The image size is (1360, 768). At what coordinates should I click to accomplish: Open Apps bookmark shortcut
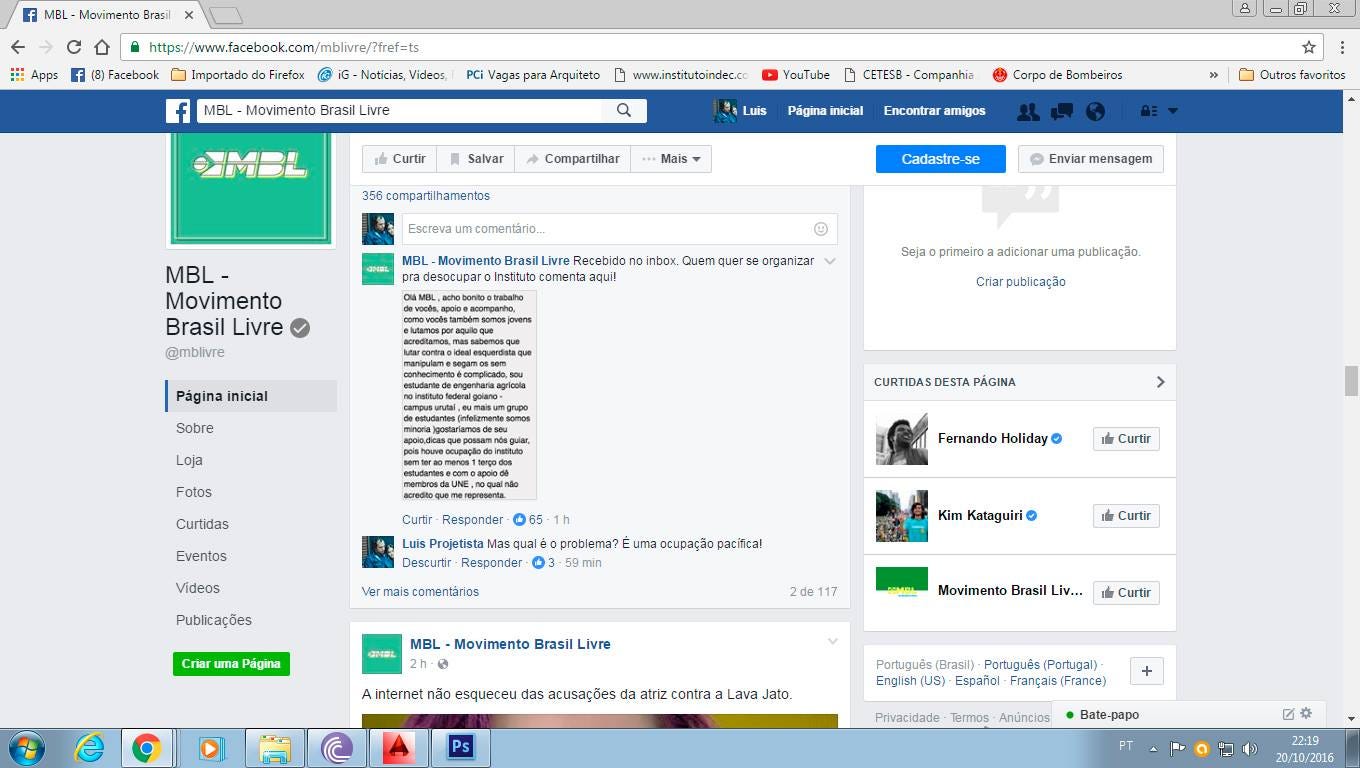35,75
